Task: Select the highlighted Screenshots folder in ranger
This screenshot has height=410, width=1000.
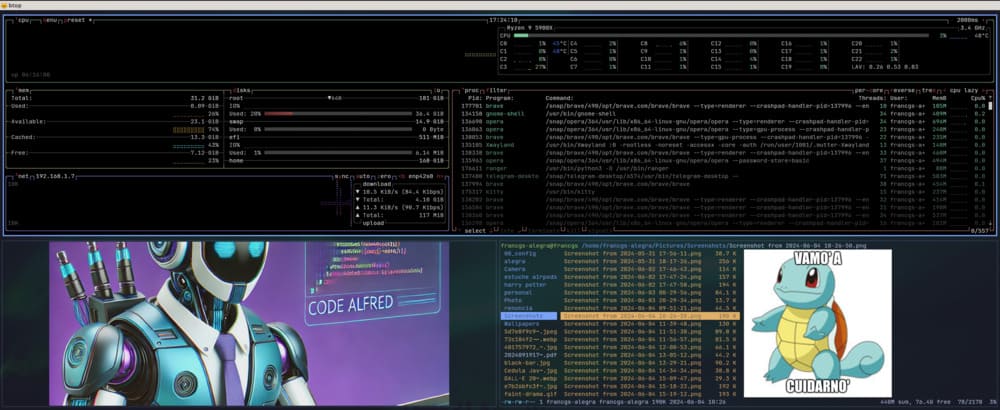Action: [x=529, y=316]
